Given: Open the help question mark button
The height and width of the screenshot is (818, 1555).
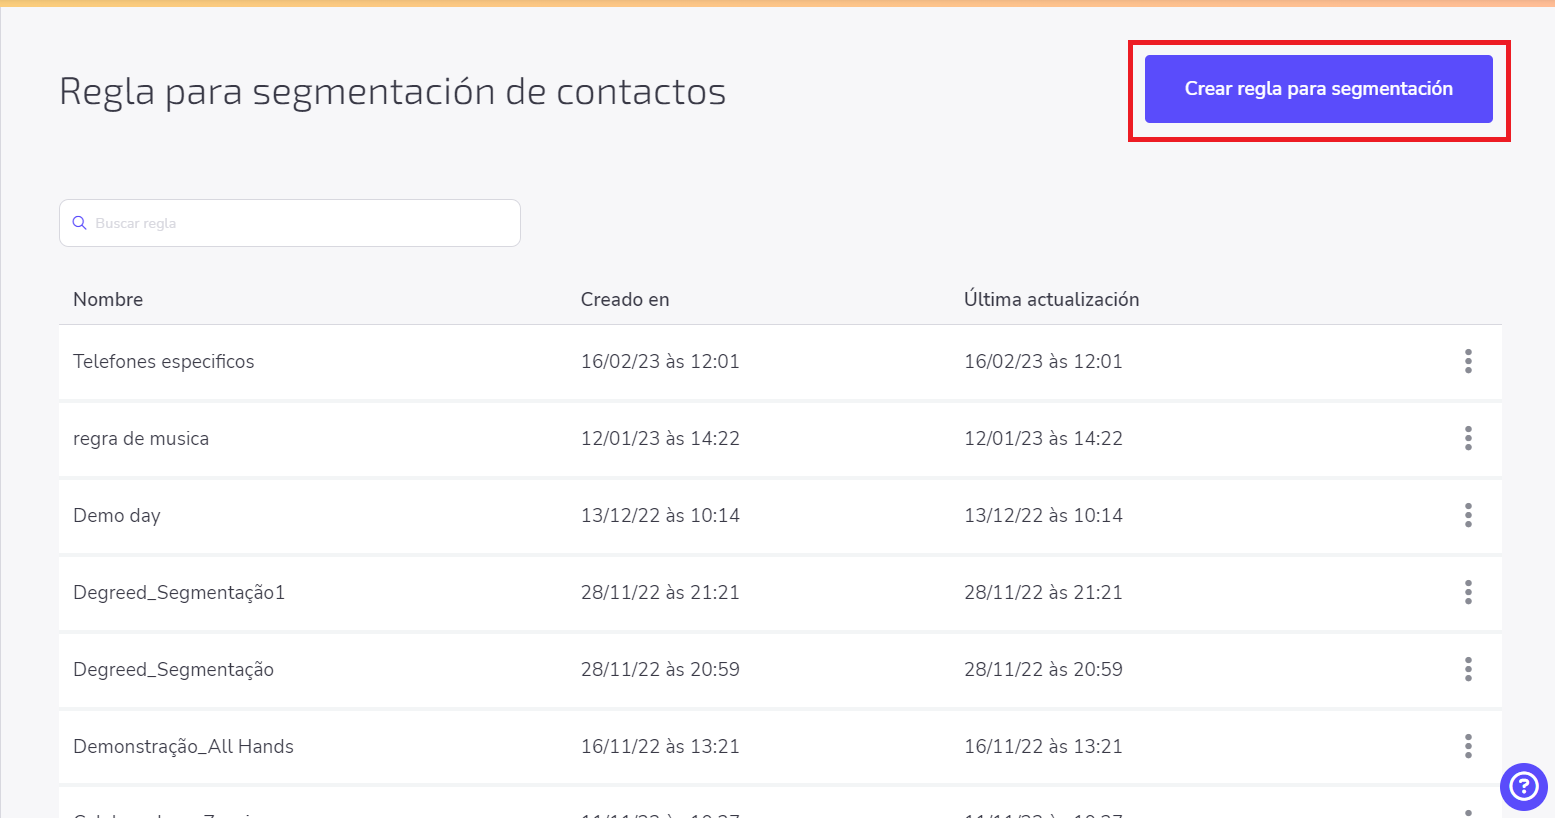Looking at the screenshot, I should (x=1523, y=787).
